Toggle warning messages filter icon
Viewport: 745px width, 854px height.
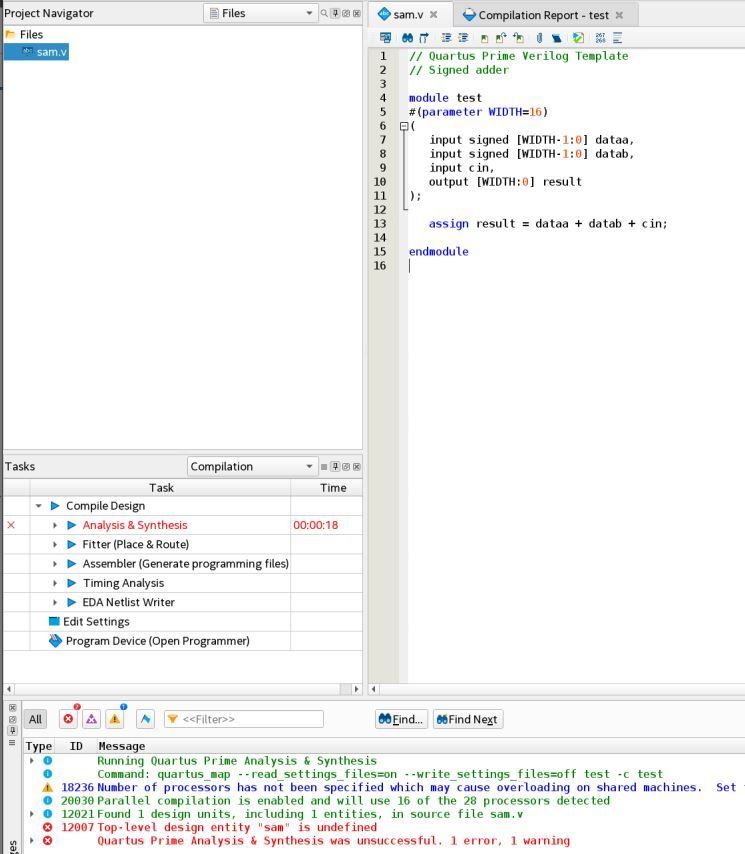[x=115, y=719]
